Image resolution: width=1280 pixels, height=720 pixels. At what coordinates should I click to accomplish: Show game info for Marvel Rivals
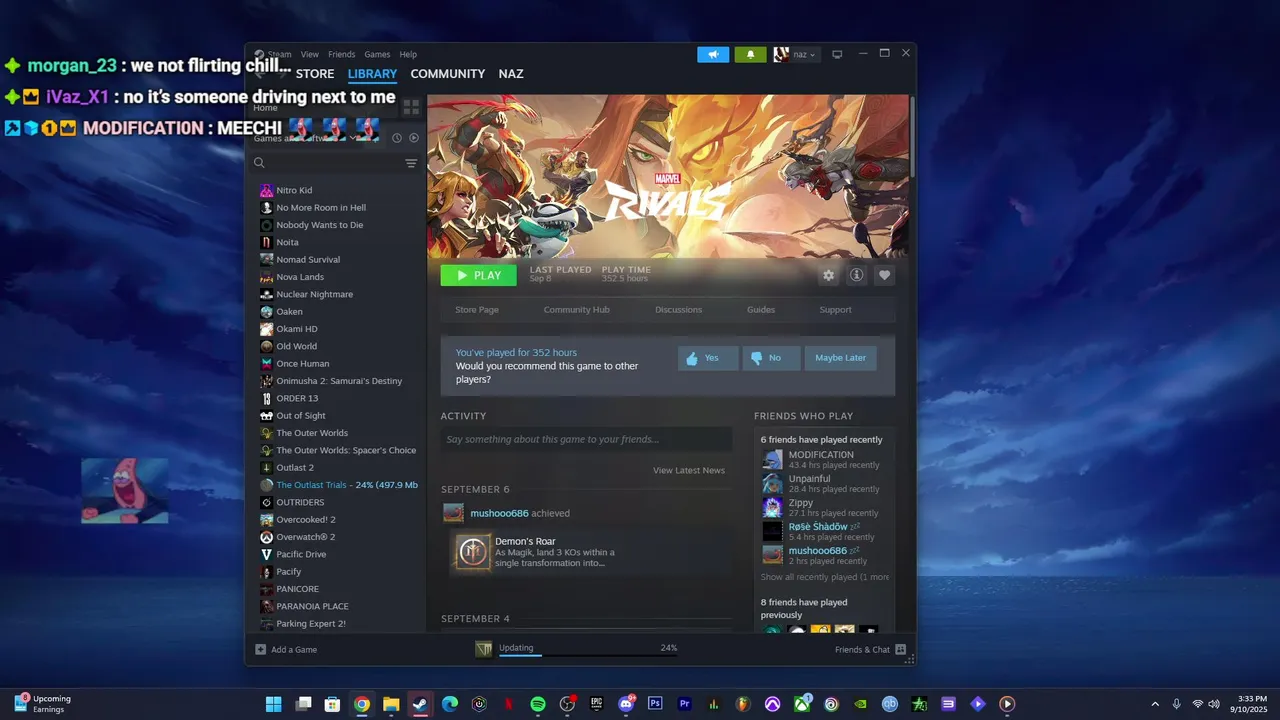(x=856, y=275)
